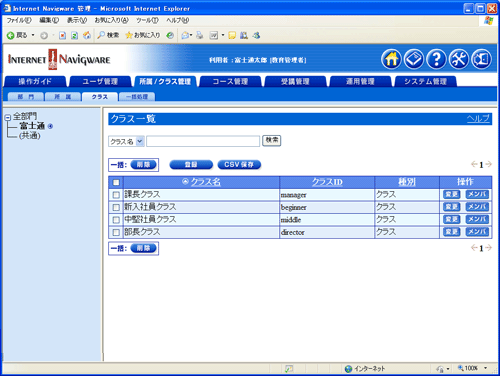500x376 pixels.
Task: Open ヘルプ menu
Action: tap(178, 20)
